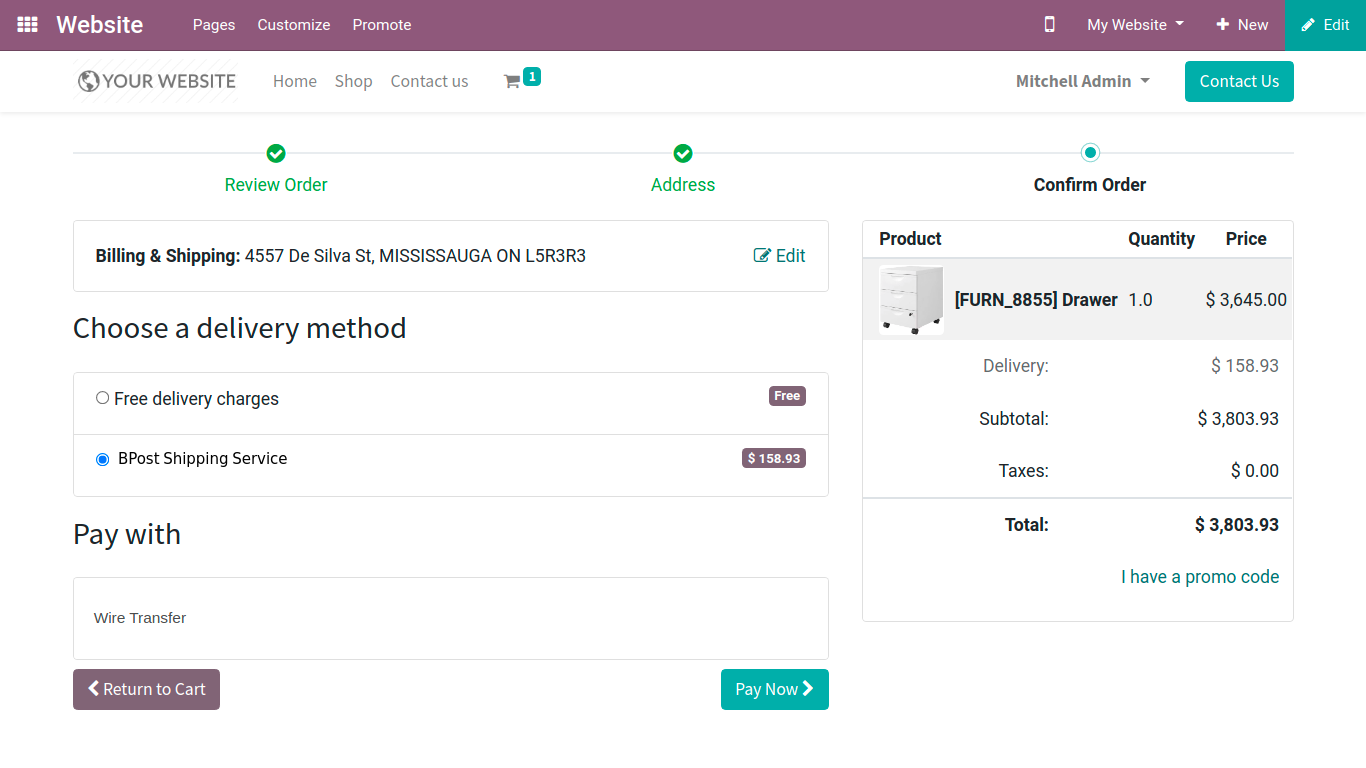Click the Address green checkmark step
Viewport: 1366px width, 768px height.
click(683, 153)
